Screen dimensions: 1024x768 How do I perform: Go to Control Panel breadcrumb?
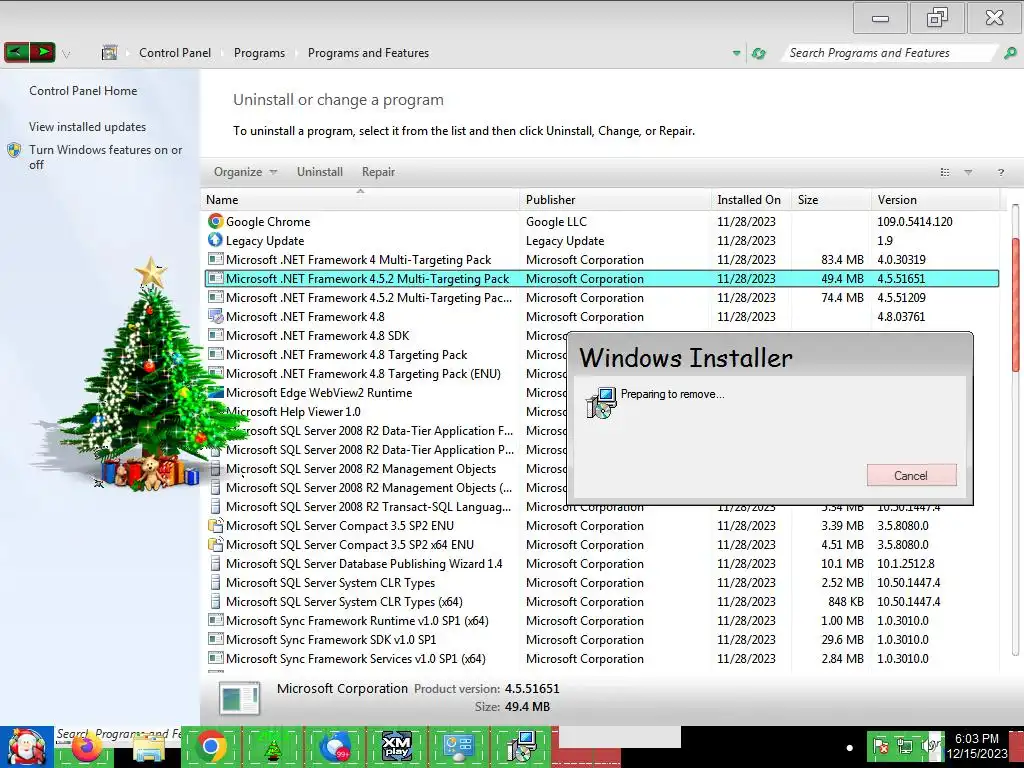tap(175, 53)
